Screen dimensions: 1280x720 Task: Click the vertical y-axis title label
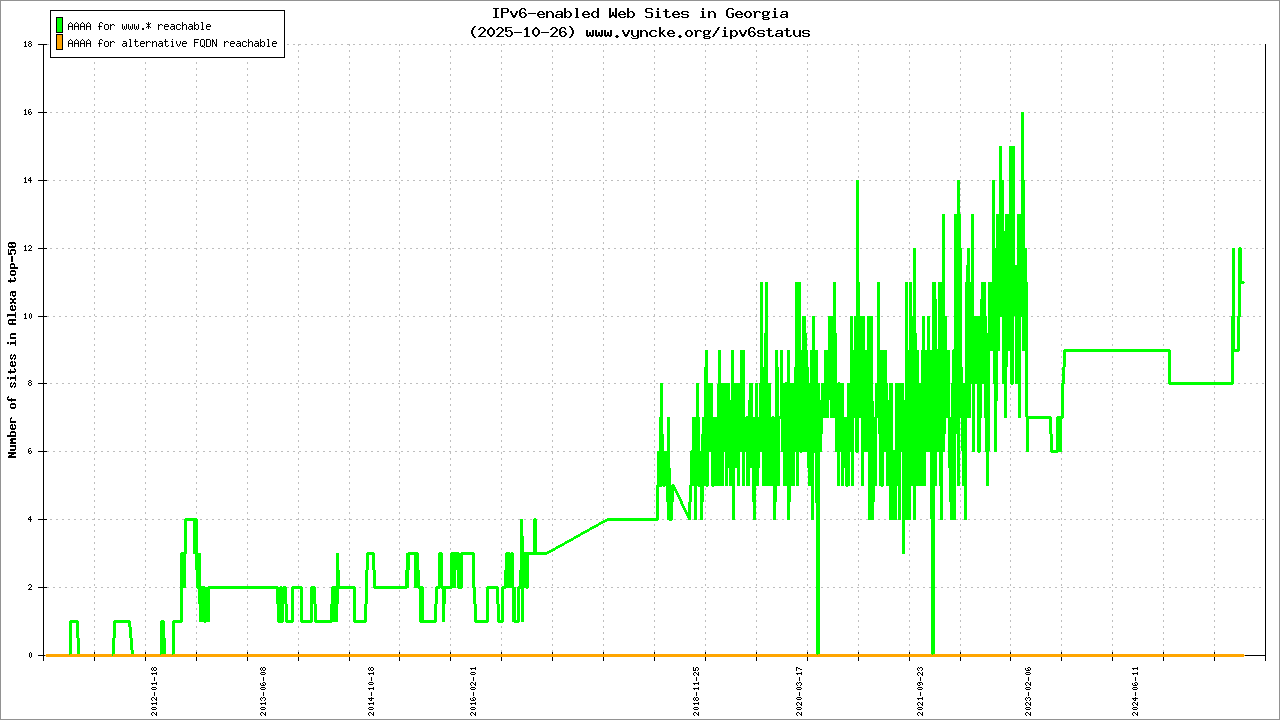(x=13, y=350)
